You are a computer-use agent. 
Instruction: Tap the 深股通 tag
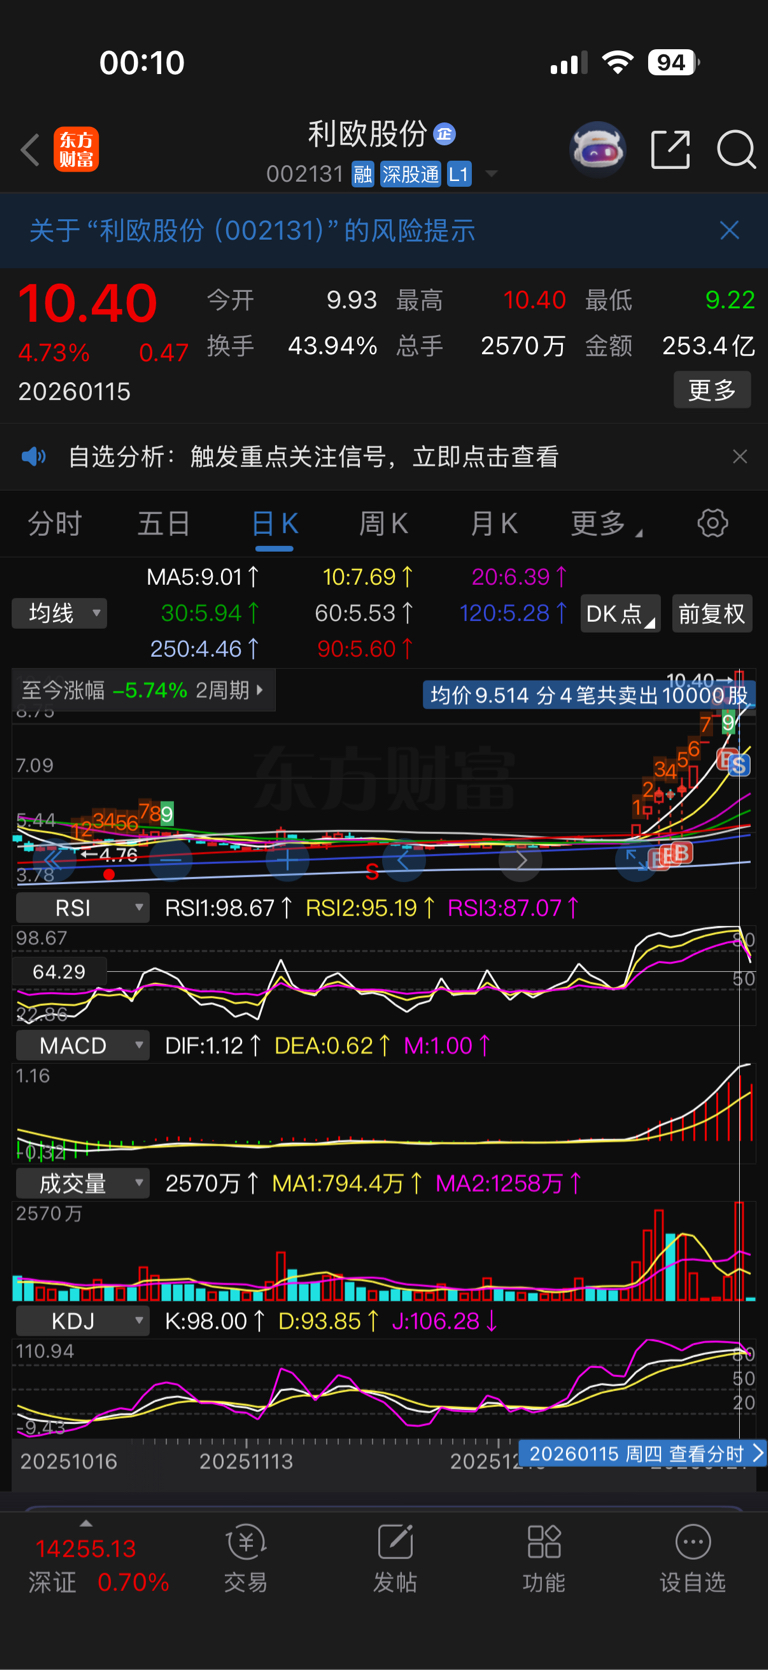point(410,175)
